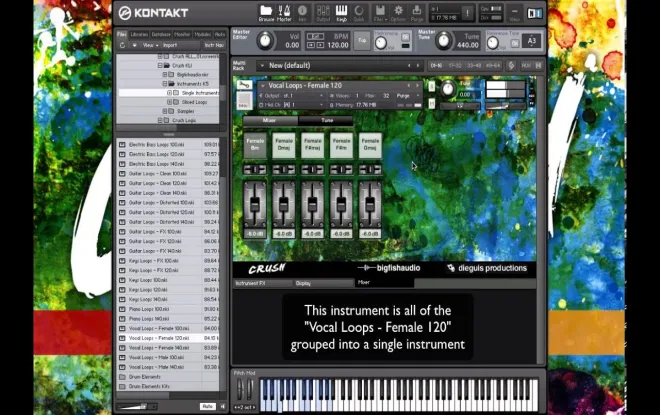Select the Mixer tab in instrument
The image size is (660, 415).
pos(270,120)
